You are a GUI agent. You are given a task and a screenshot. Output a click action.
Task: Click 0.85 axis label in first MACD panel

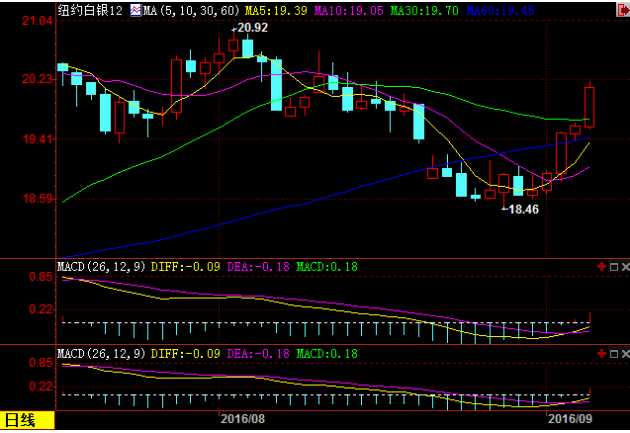tap(41, 277)
